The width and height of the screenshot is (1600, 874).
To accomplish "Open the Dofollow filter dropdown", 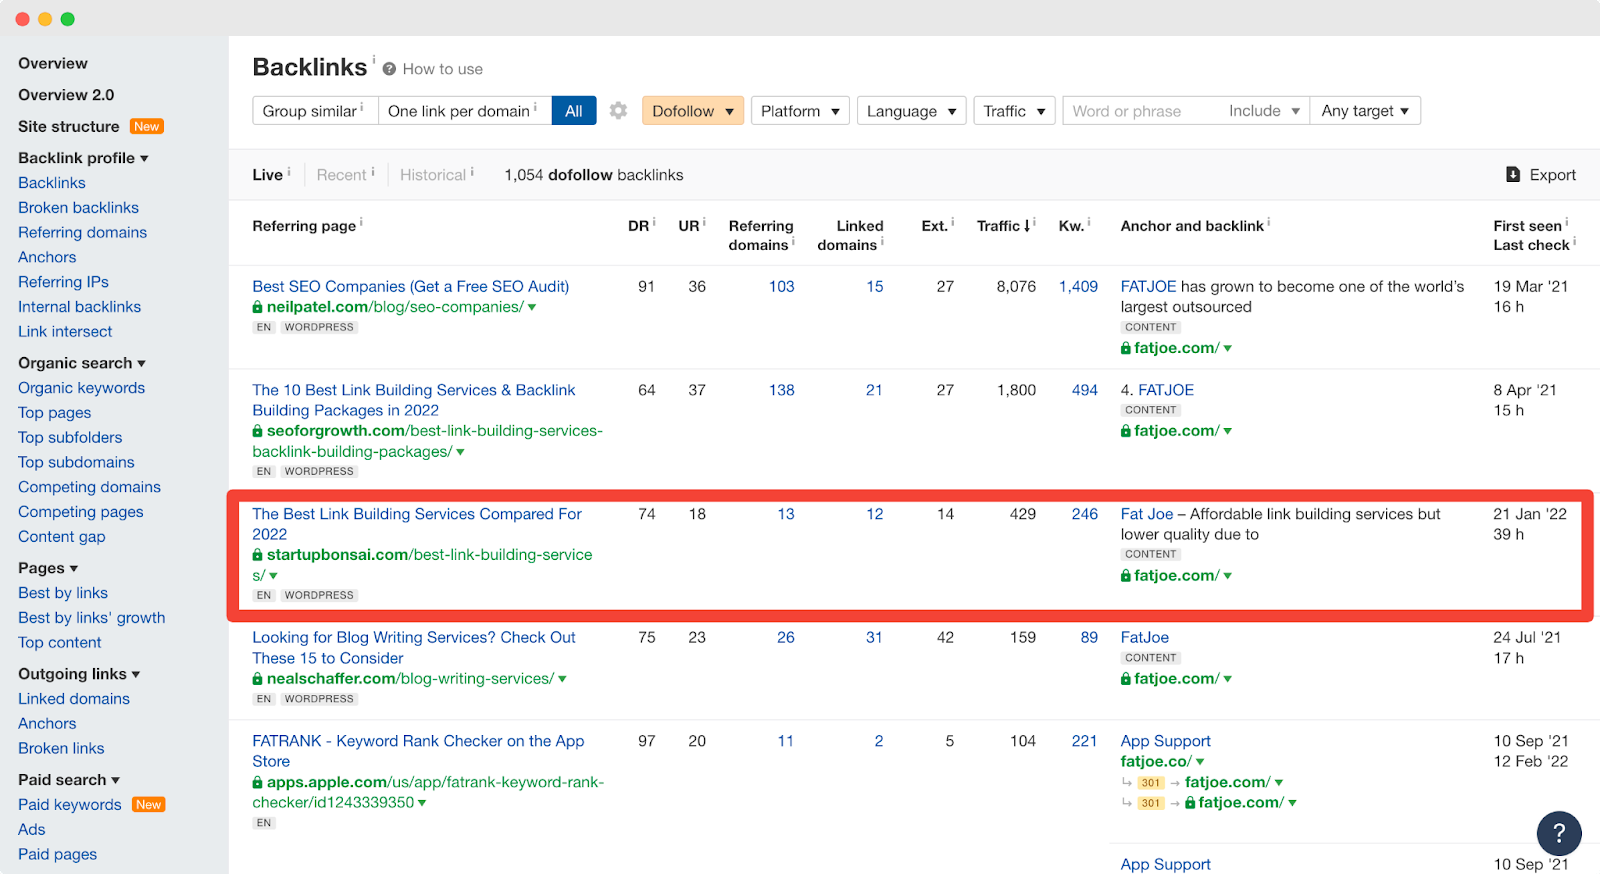I will 693,111.
